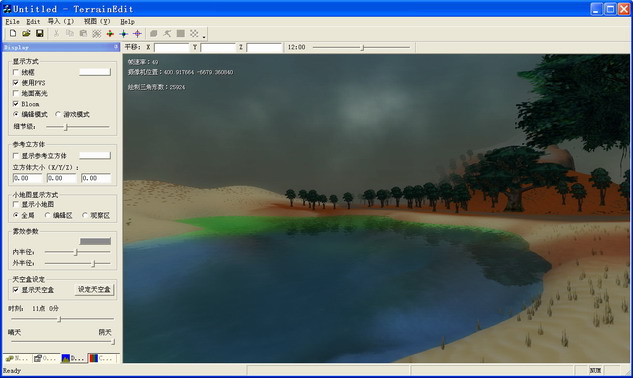Select the blue-green cross axis tool
The width and height of the screenshot is (633, 378).
point(124,34)
